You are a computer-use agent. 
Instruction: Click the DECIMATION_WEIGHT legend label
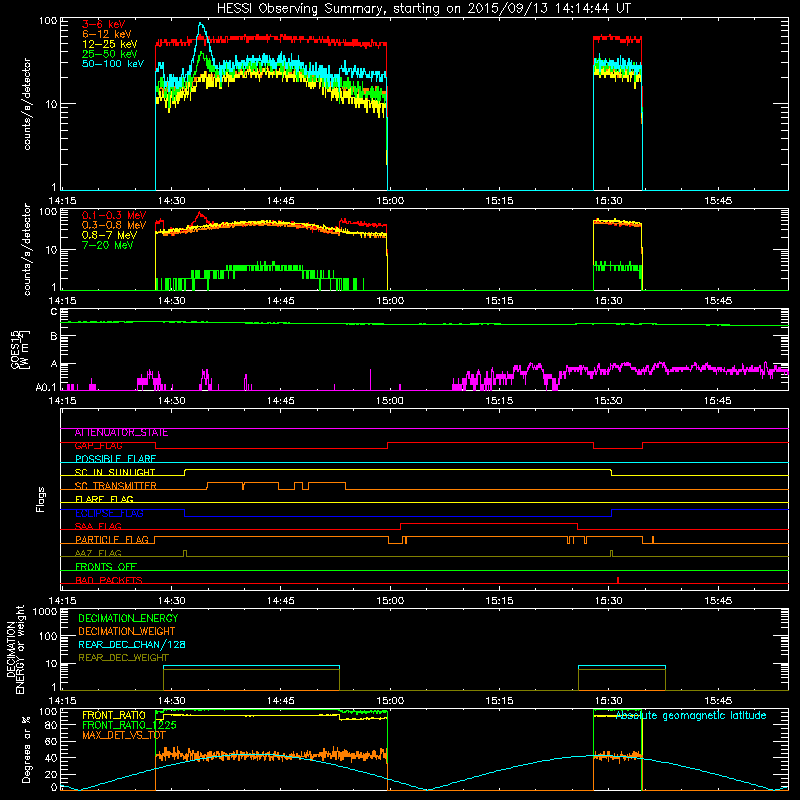pyautogui.click(x=127, y=632)
